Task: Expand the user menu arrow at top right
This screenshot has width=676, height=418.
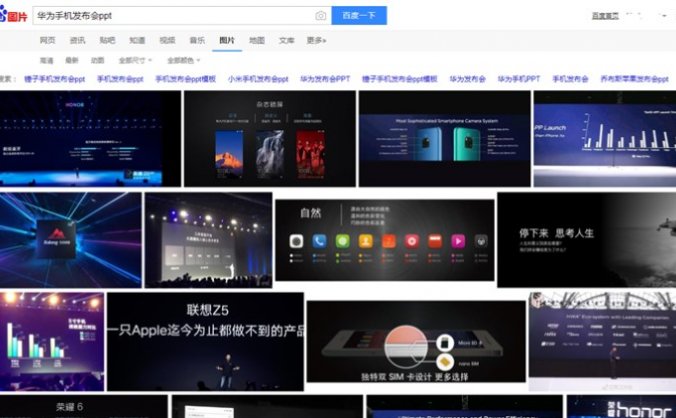Action: pos(663,16)
